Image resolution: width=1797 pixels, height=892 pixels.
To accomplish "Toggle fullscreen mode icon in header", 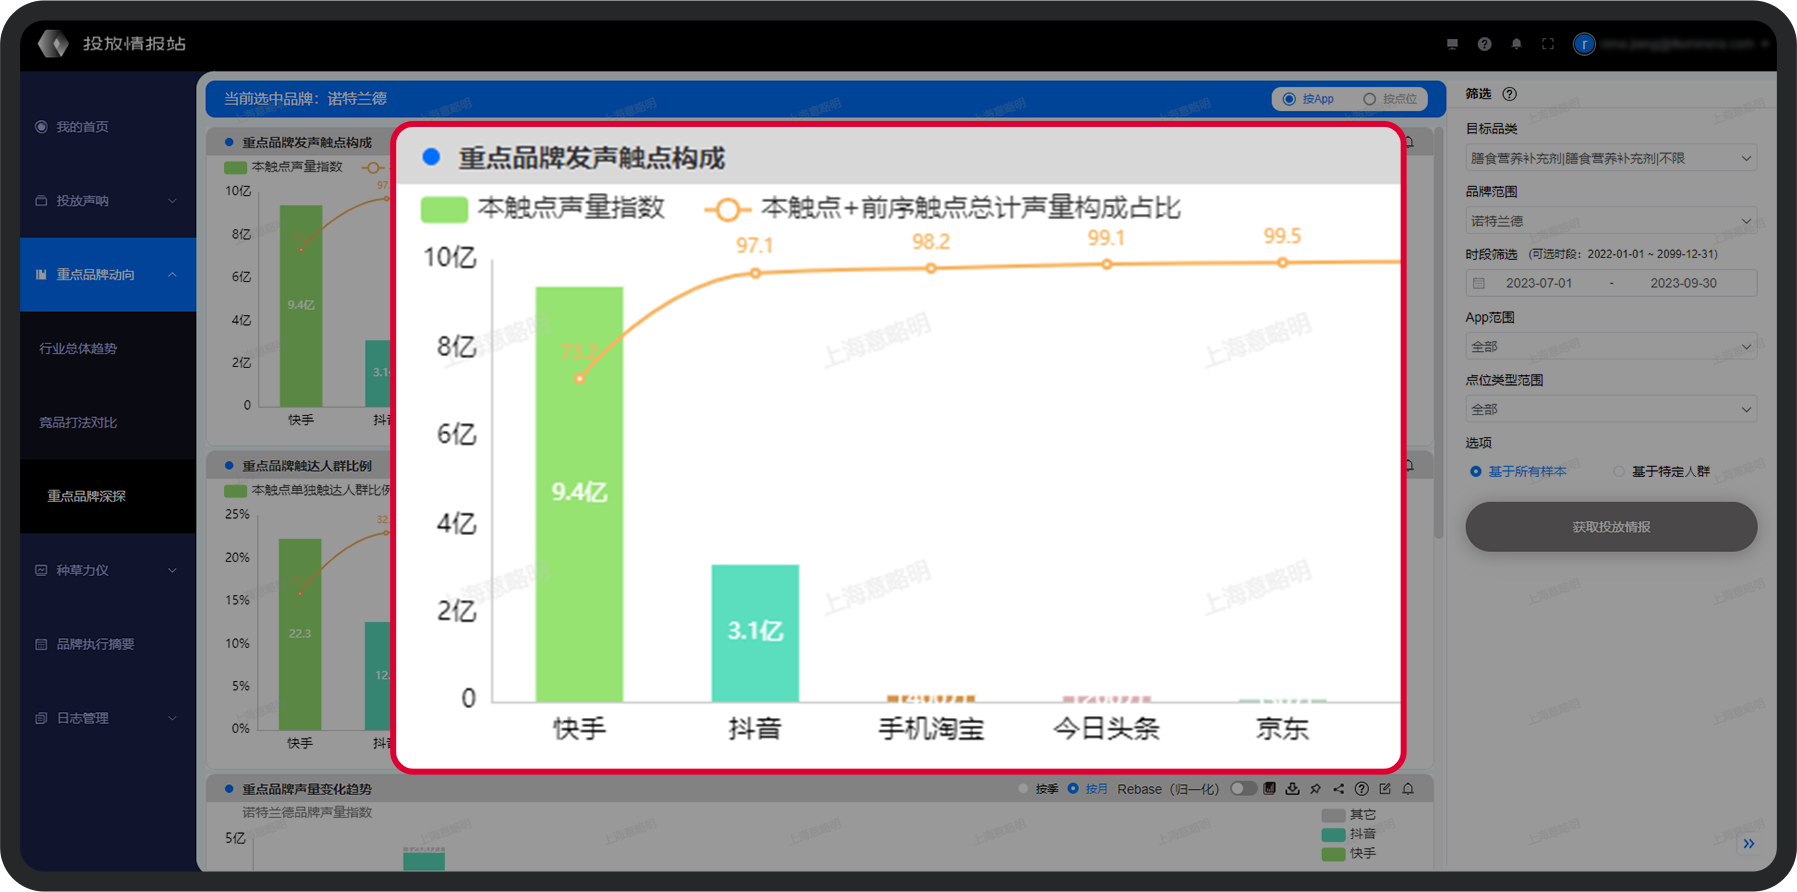I will tap(1548, 44).
